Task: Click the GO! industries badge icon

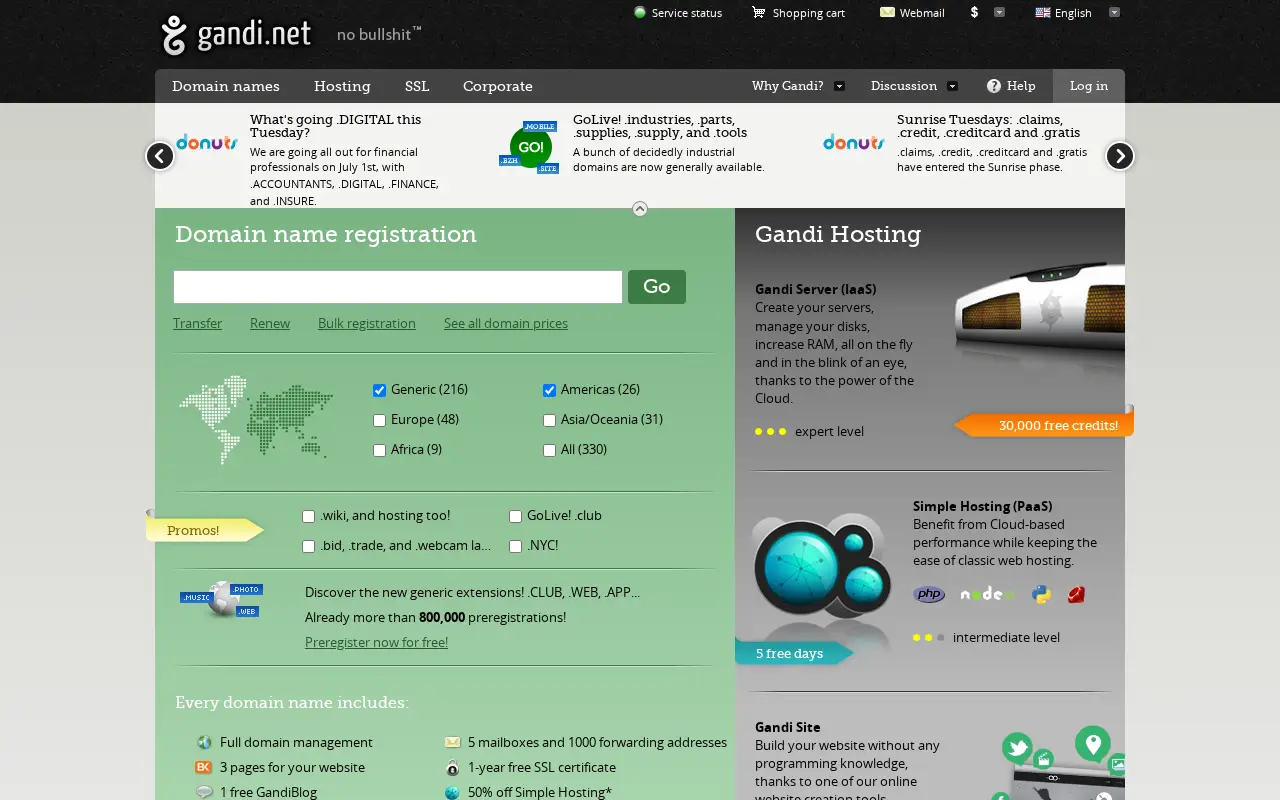Action: tap(529, 148)
